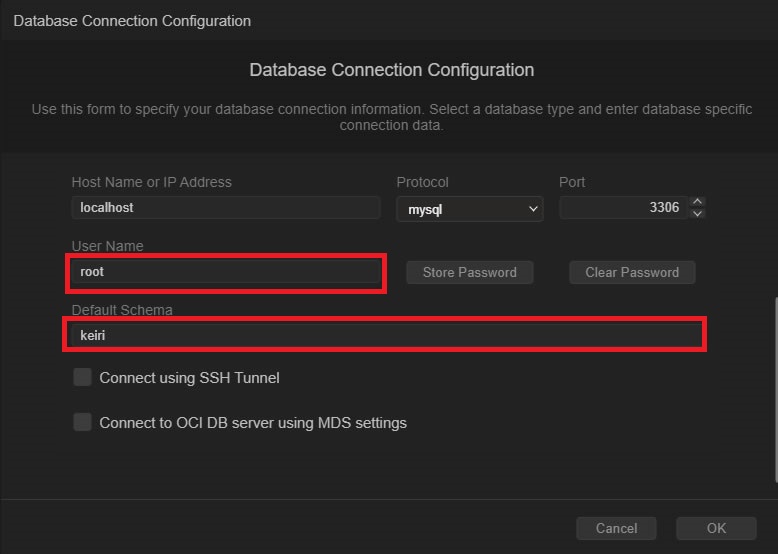Click the Host Name or IP Address field

225,208
